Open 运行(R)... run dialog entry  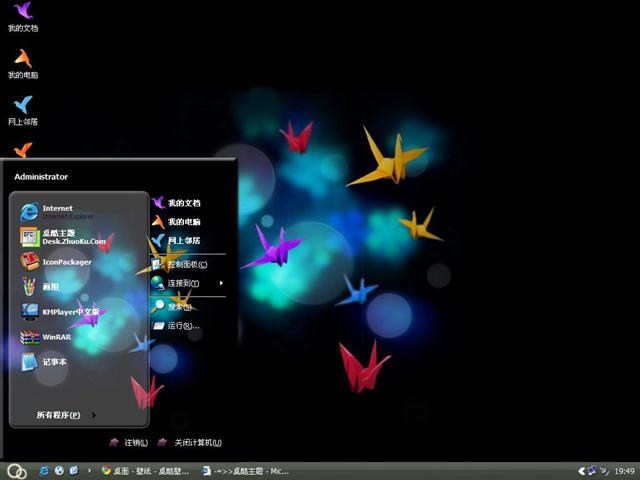[176, 326]
